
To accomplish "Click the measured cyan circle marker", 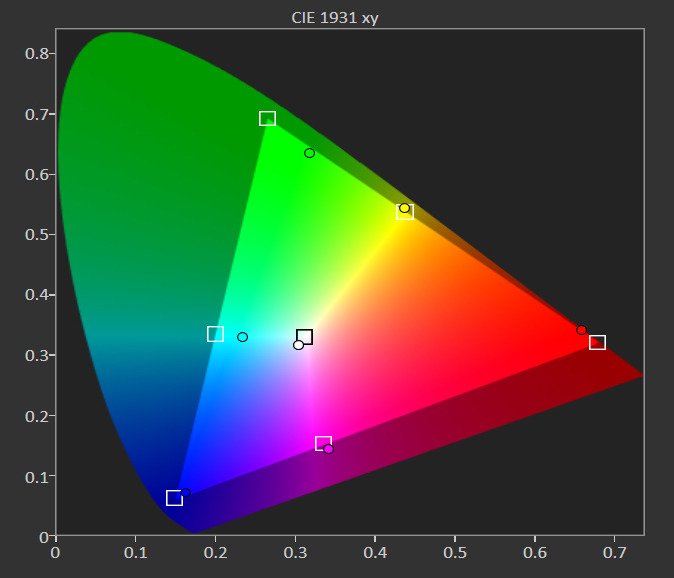I will 242,337.
